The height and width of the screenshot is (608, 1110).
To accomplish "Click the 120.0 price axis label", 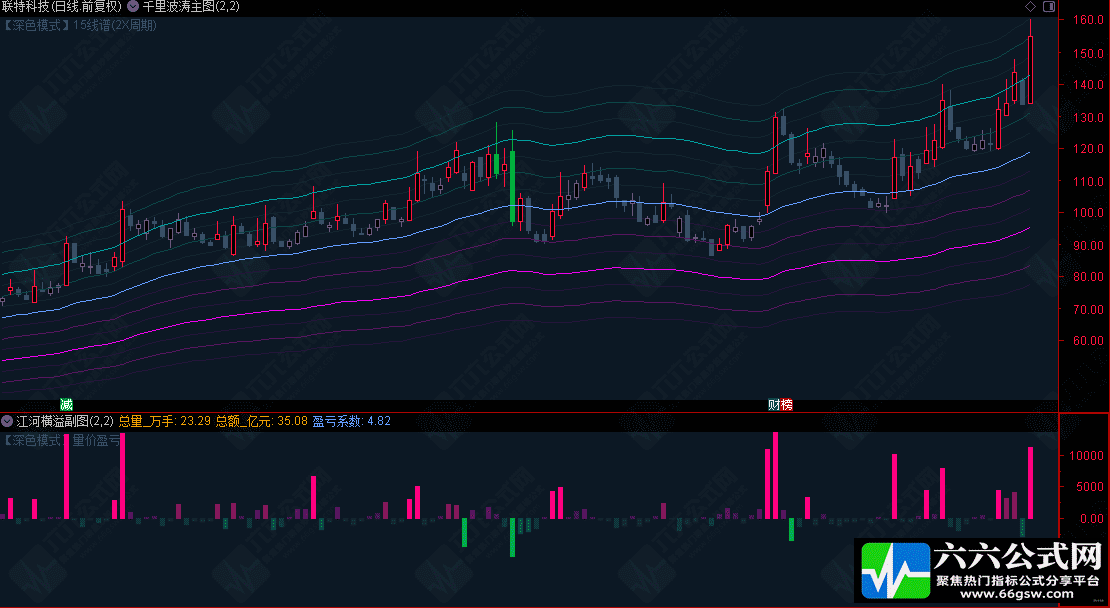I will [1088, 149].
